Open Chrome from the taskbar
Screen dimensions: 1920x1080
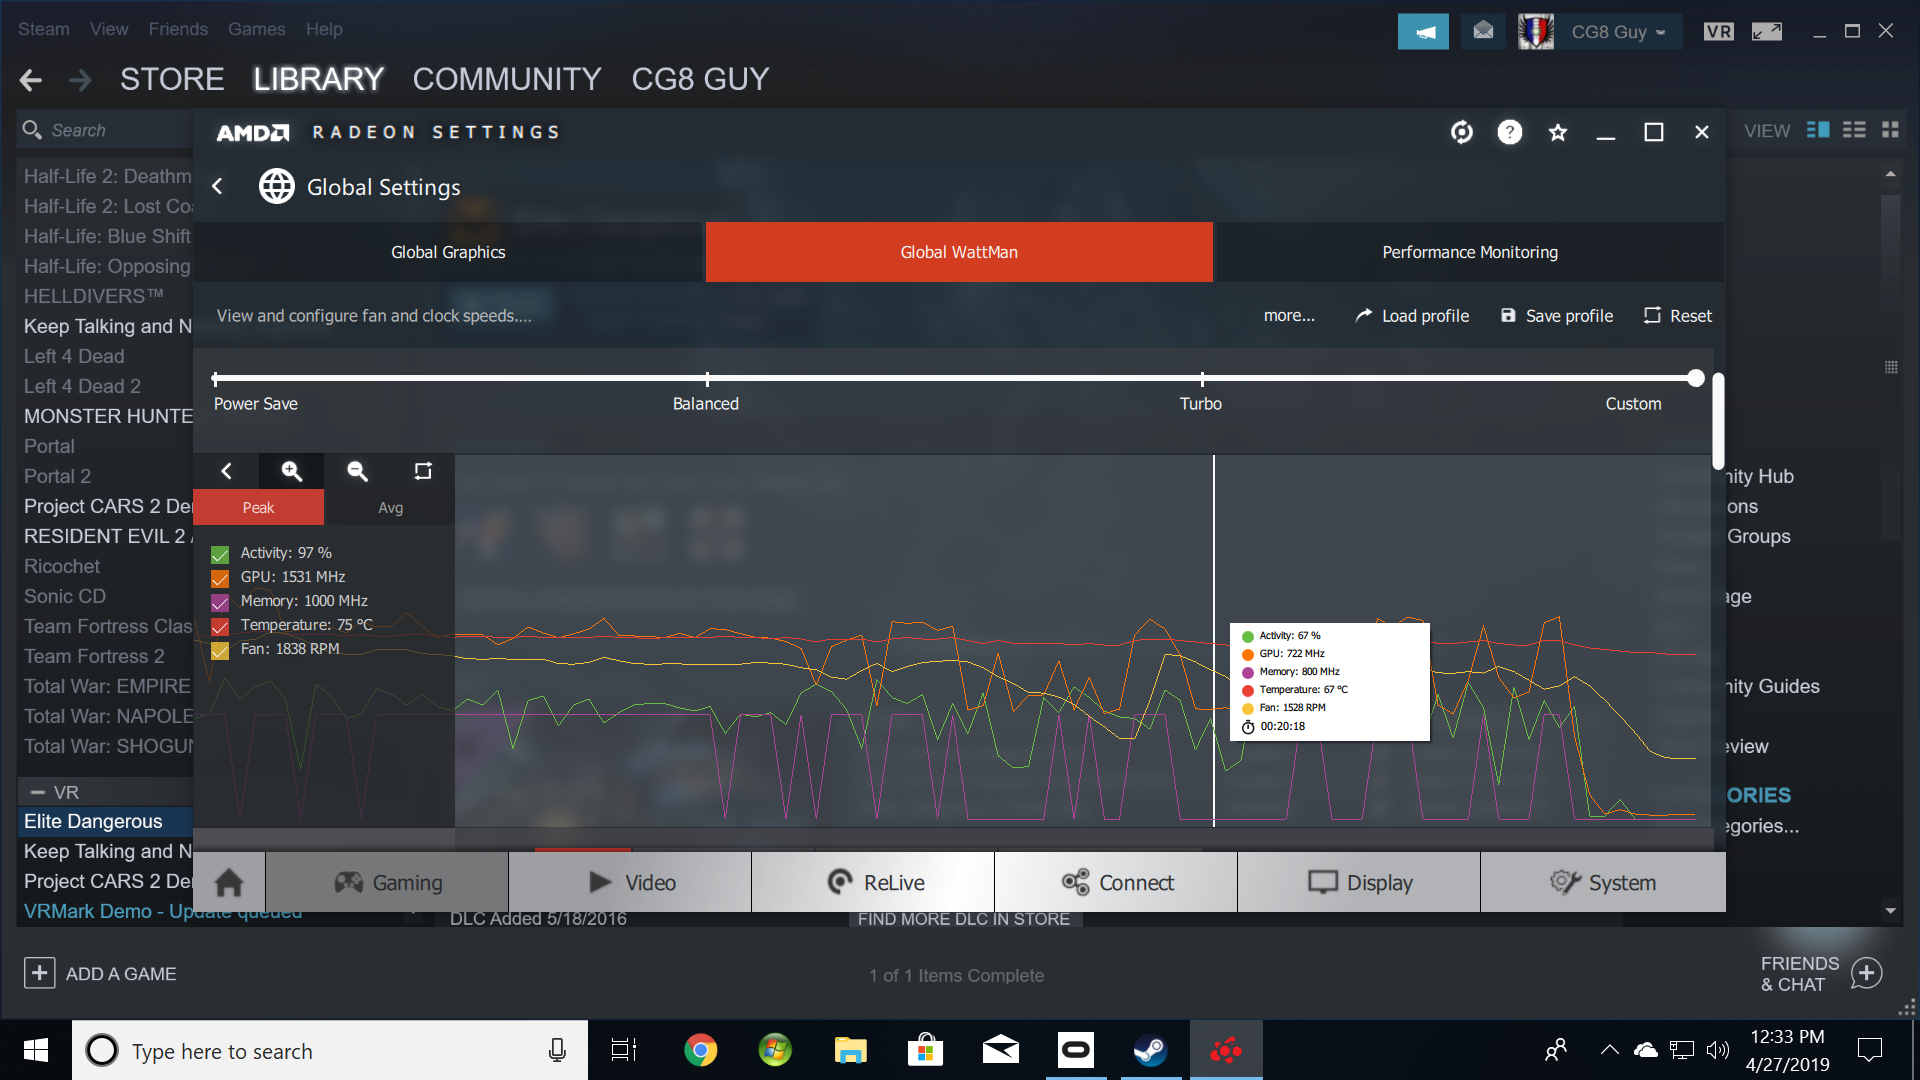pos(700,1050)
